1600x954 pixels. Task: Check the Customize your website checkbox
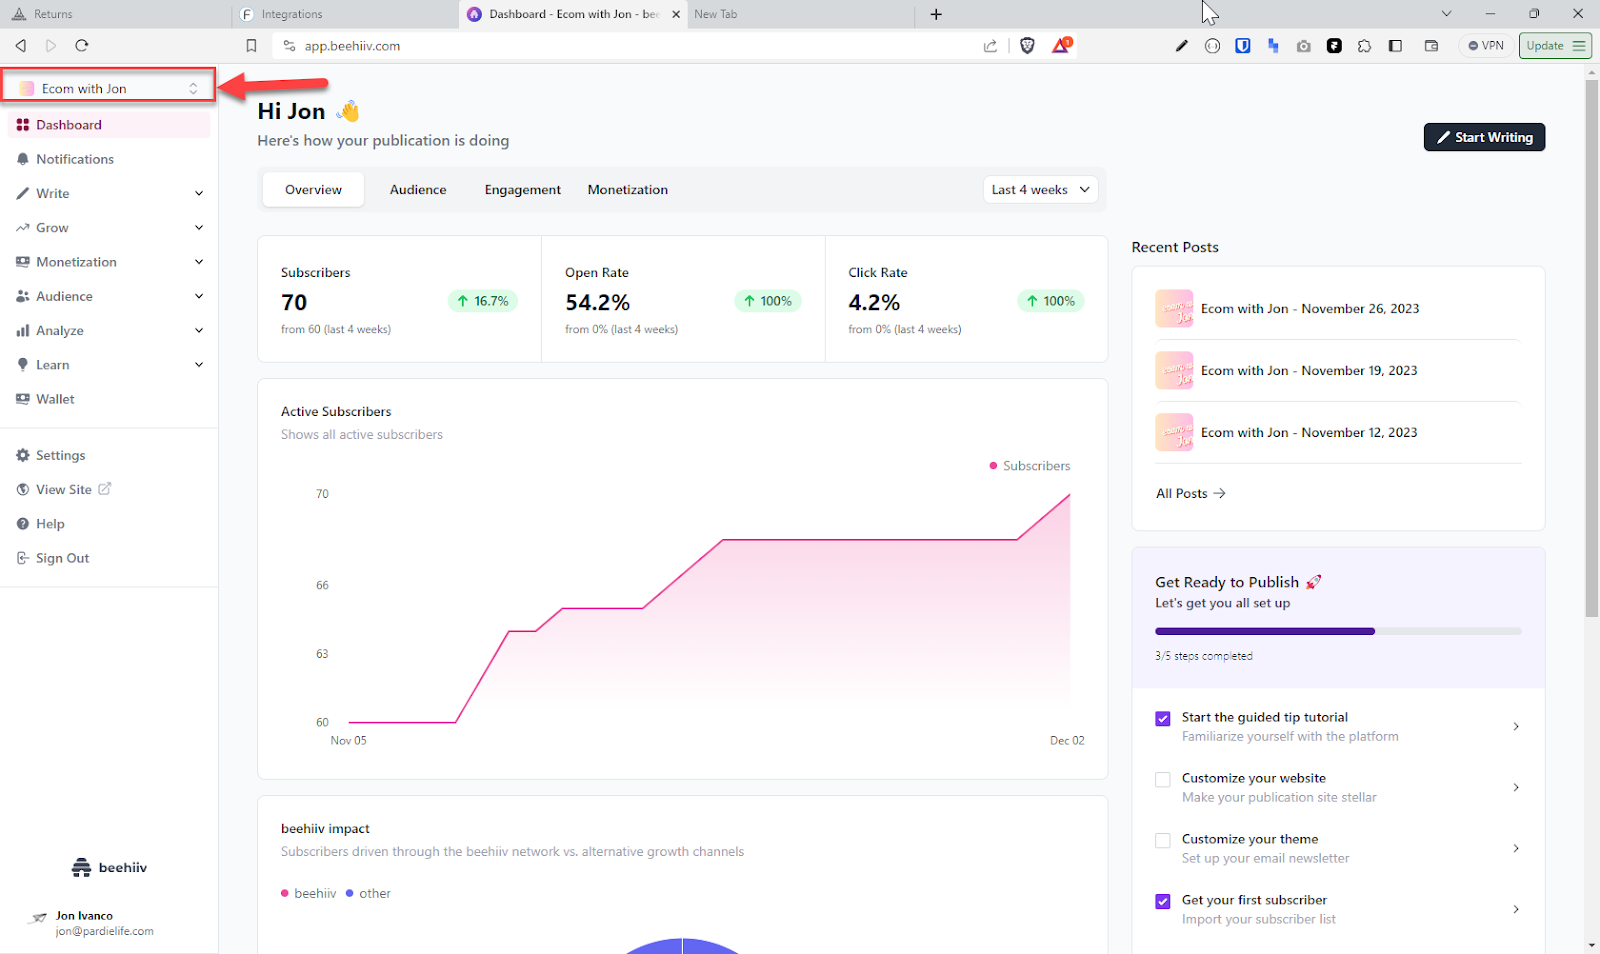[1162, 780]
